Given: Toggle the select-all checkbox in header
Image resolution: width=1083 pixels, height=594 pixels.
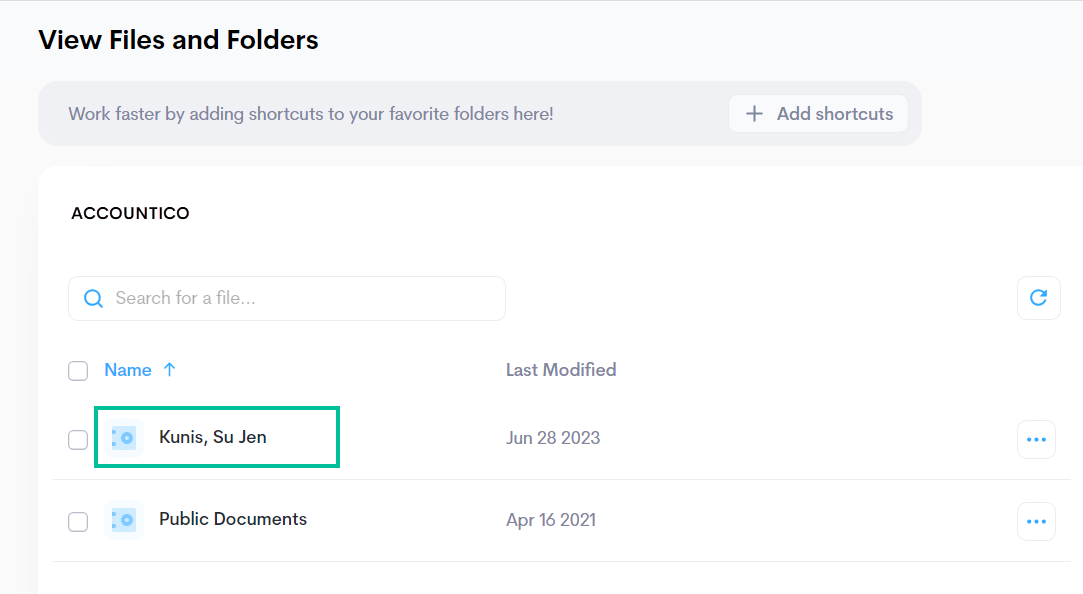Looking at the screenshot, I should [x=78, y=371].
